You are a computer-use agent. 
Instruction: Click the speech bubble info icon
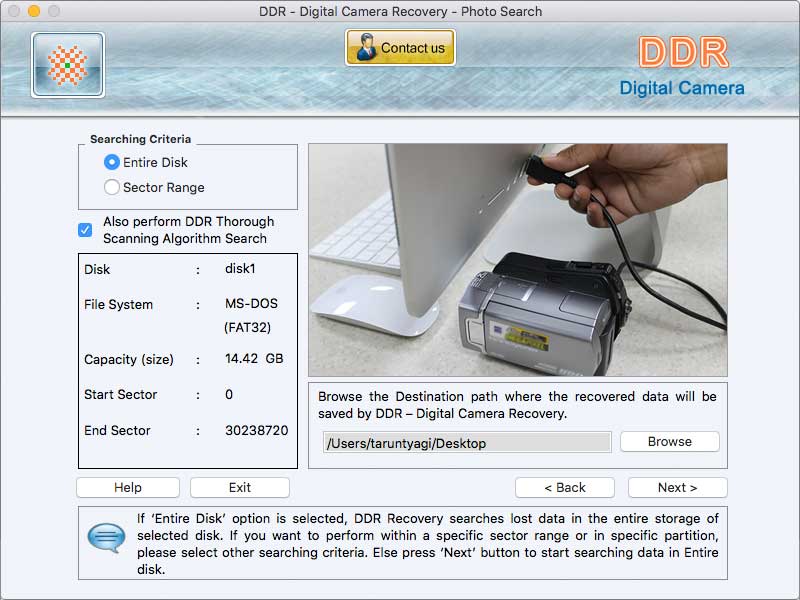coord(106,538)
